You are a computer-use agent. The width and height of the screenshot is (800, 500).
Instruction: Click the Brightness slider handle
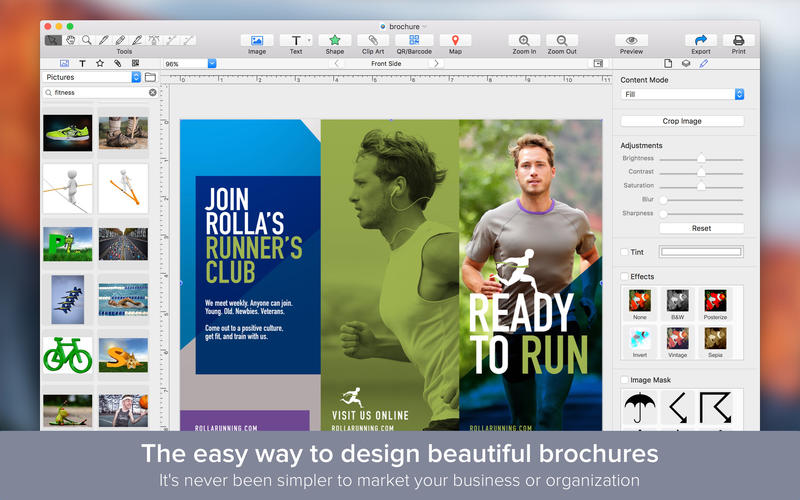[701, 158]
